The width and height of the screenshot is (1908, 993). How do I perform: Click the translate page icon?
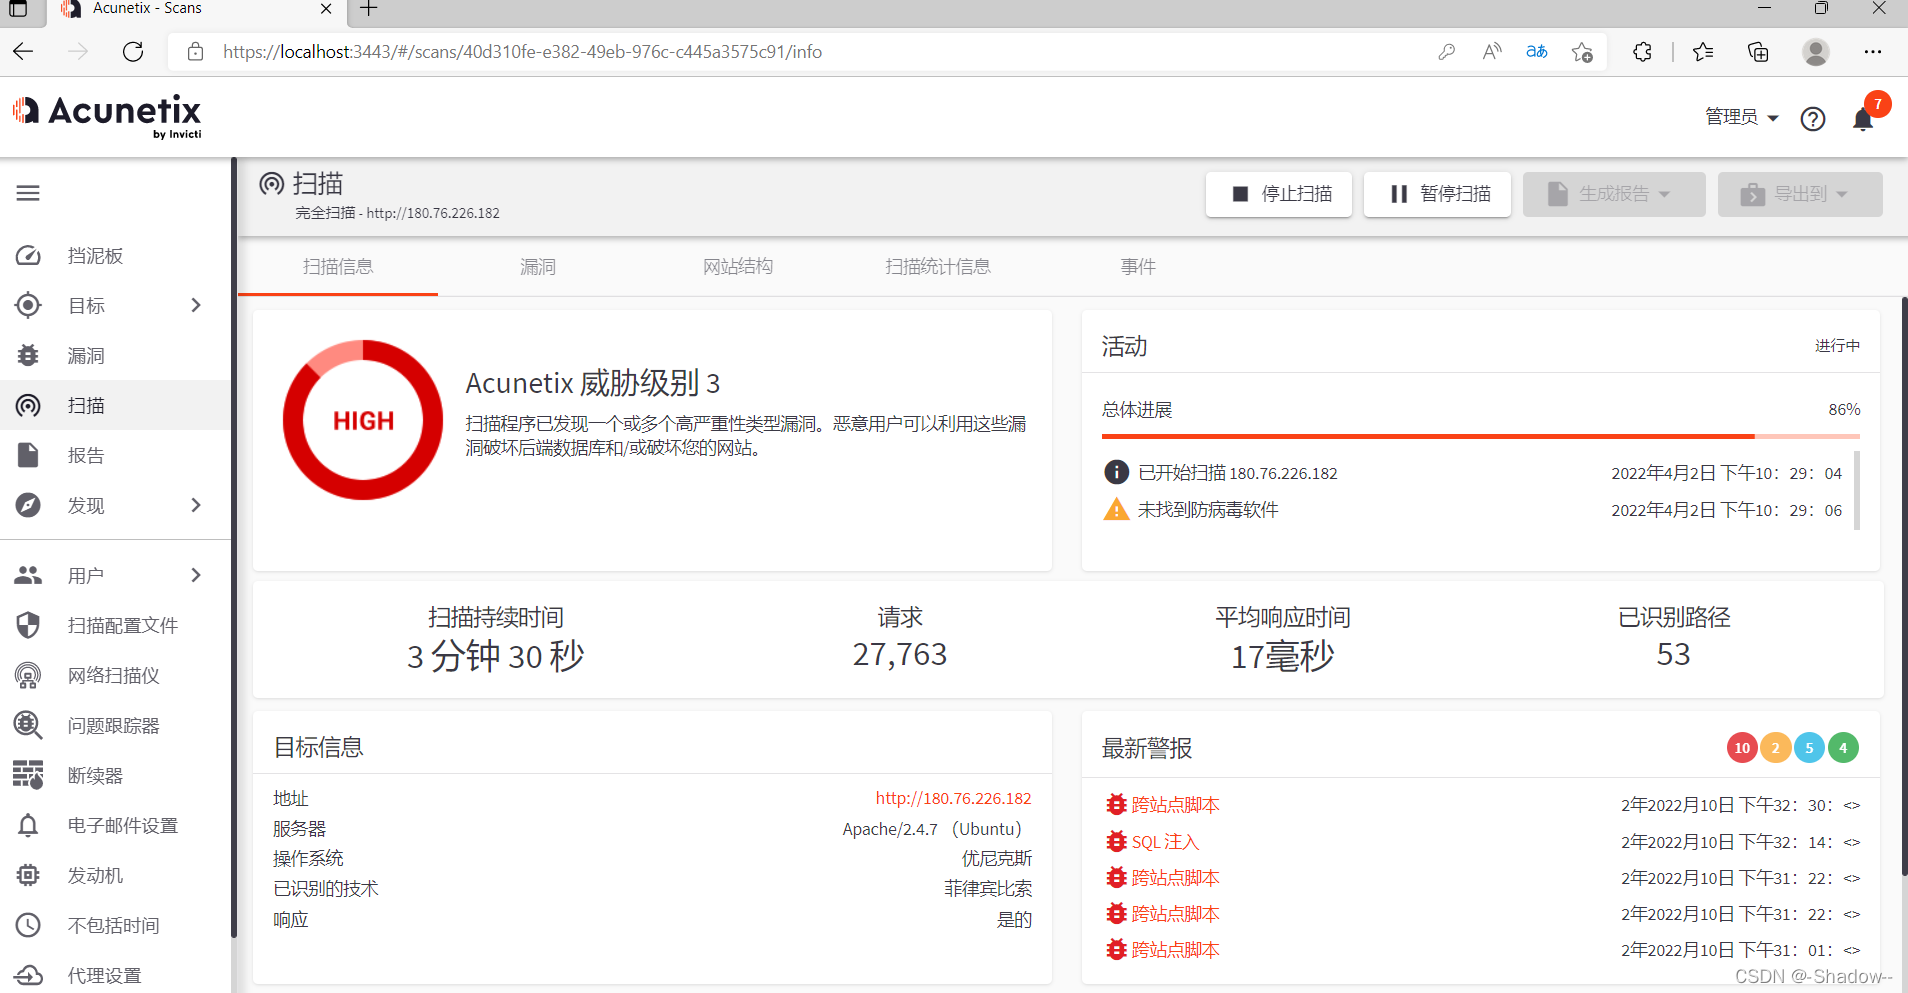tap(1537, 52)
